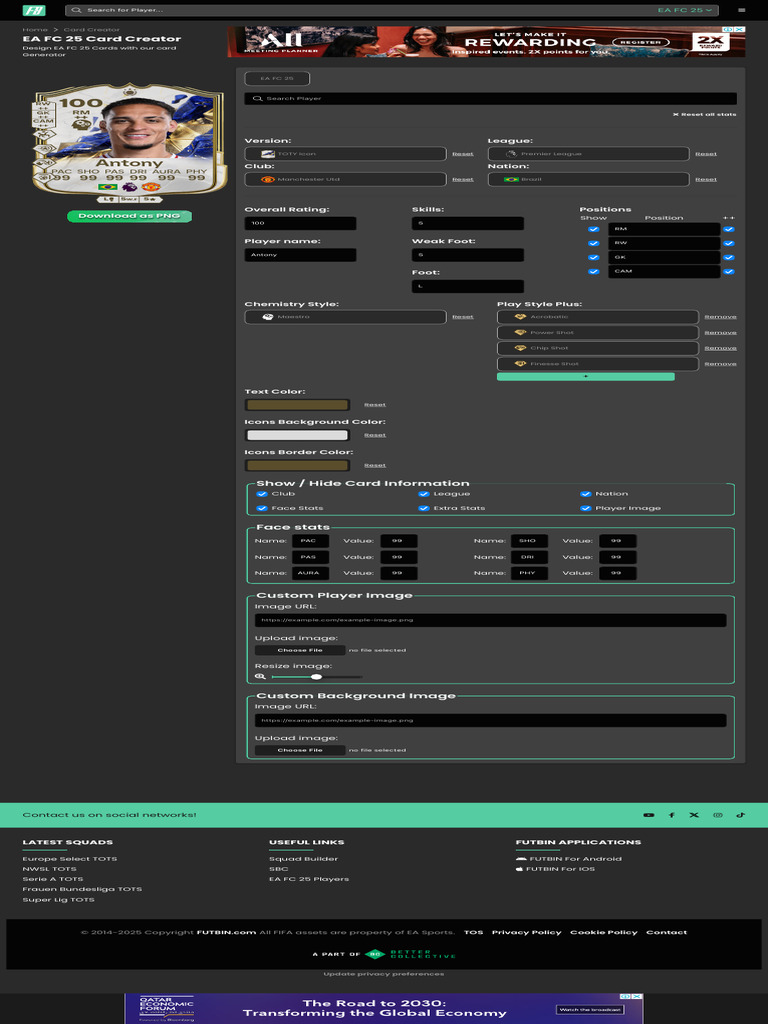This screenshot has height=1024, width=768.
Task: Open the FUTBIN logo homepage
Action: click(34, 10)
